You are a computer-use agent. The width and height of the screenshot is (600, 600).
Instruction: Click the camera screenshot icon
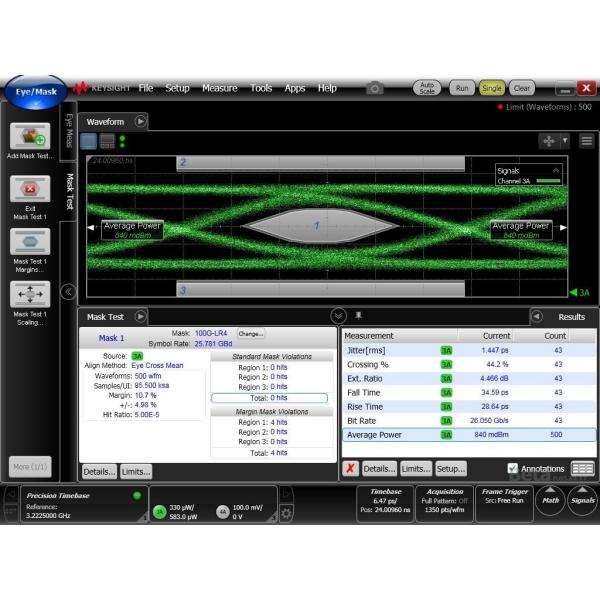pos(374,88)
